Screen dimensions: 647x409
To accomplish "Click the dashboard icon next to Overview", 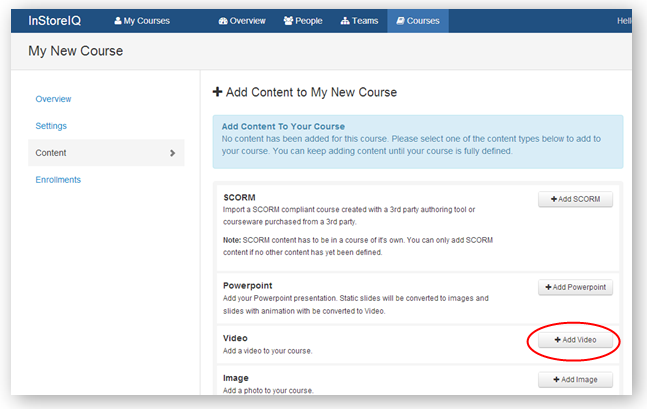I will click(222, 20).
